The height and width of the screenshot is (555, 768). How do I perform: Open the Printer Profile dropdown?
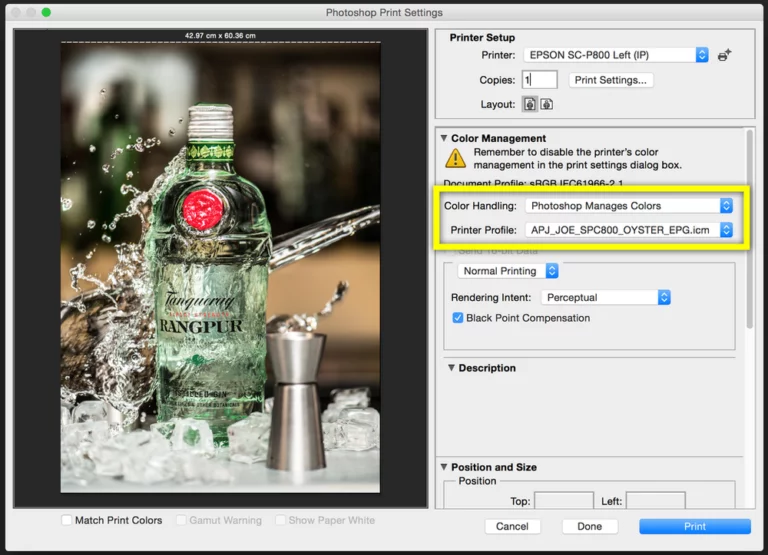coord(629,230)
